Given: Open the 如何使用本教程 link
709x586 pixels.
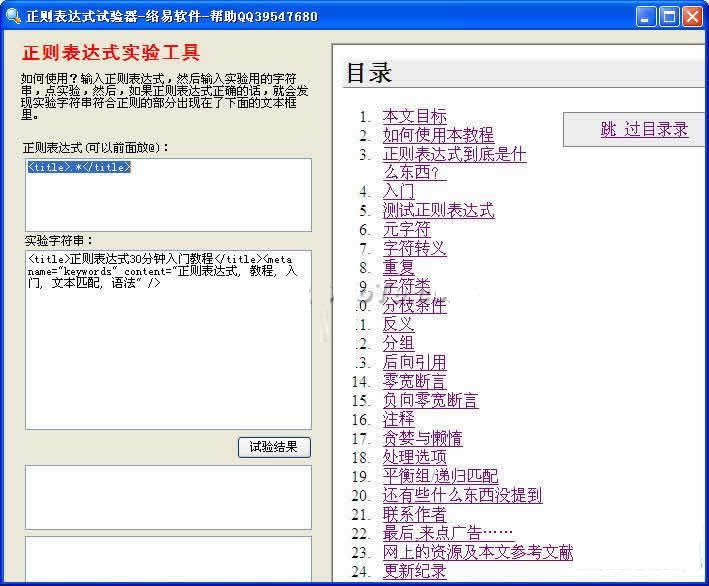Looking at the screenshot, I should pos(438,135).
